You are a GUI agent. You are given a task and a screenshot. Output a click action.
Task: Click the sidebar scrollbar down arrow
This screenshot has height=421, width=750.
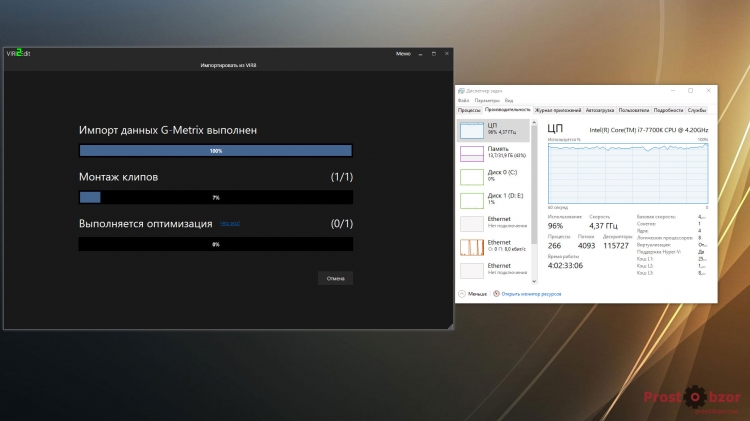pos(534,281)
